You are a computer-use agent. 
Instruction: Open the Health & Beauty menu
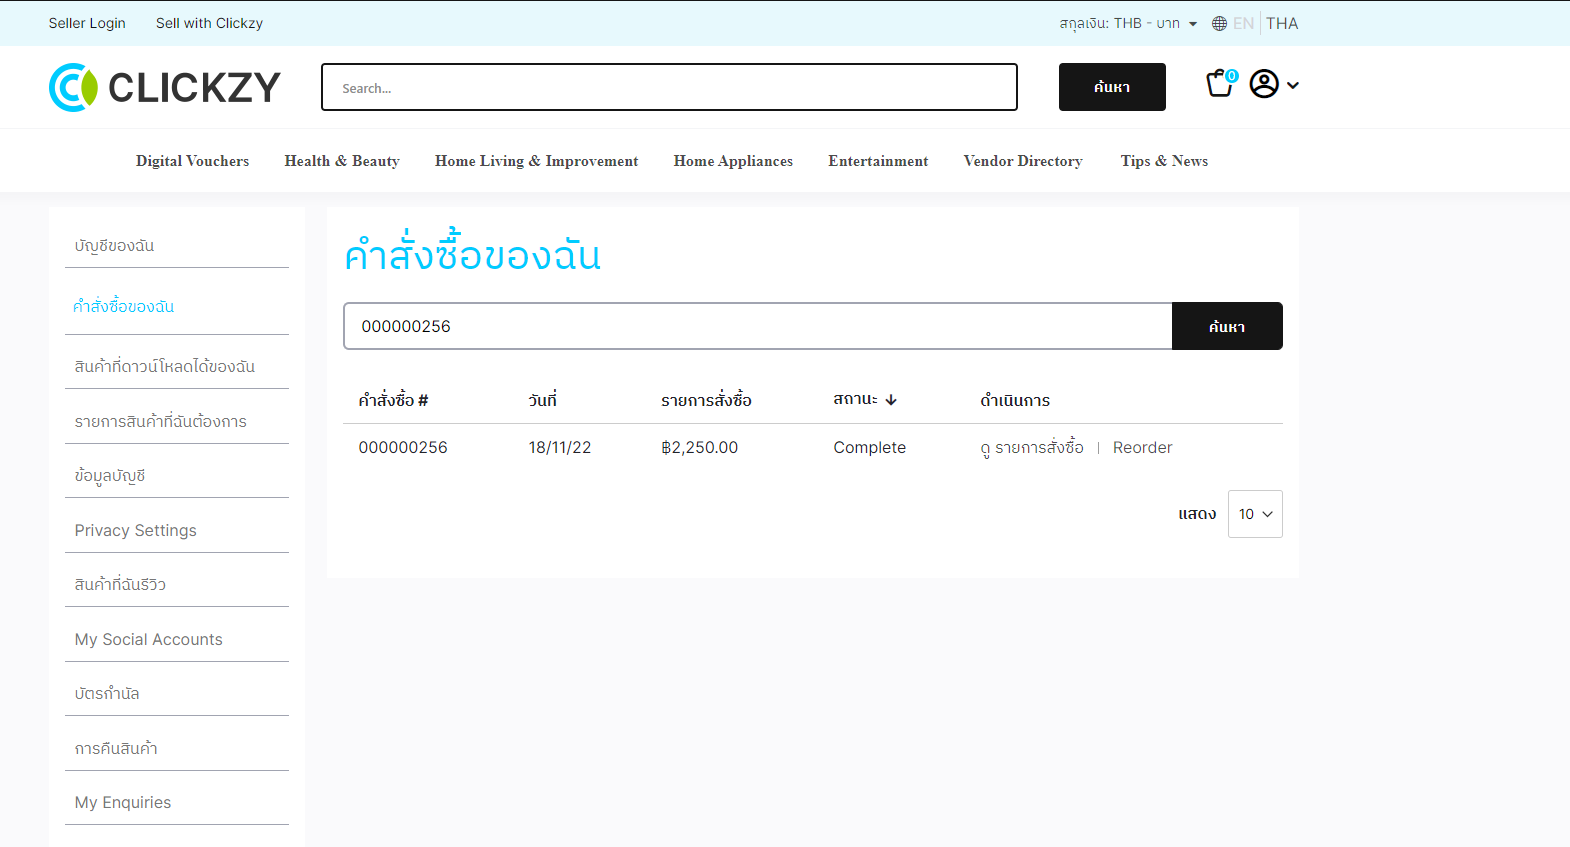click(342, 161)
